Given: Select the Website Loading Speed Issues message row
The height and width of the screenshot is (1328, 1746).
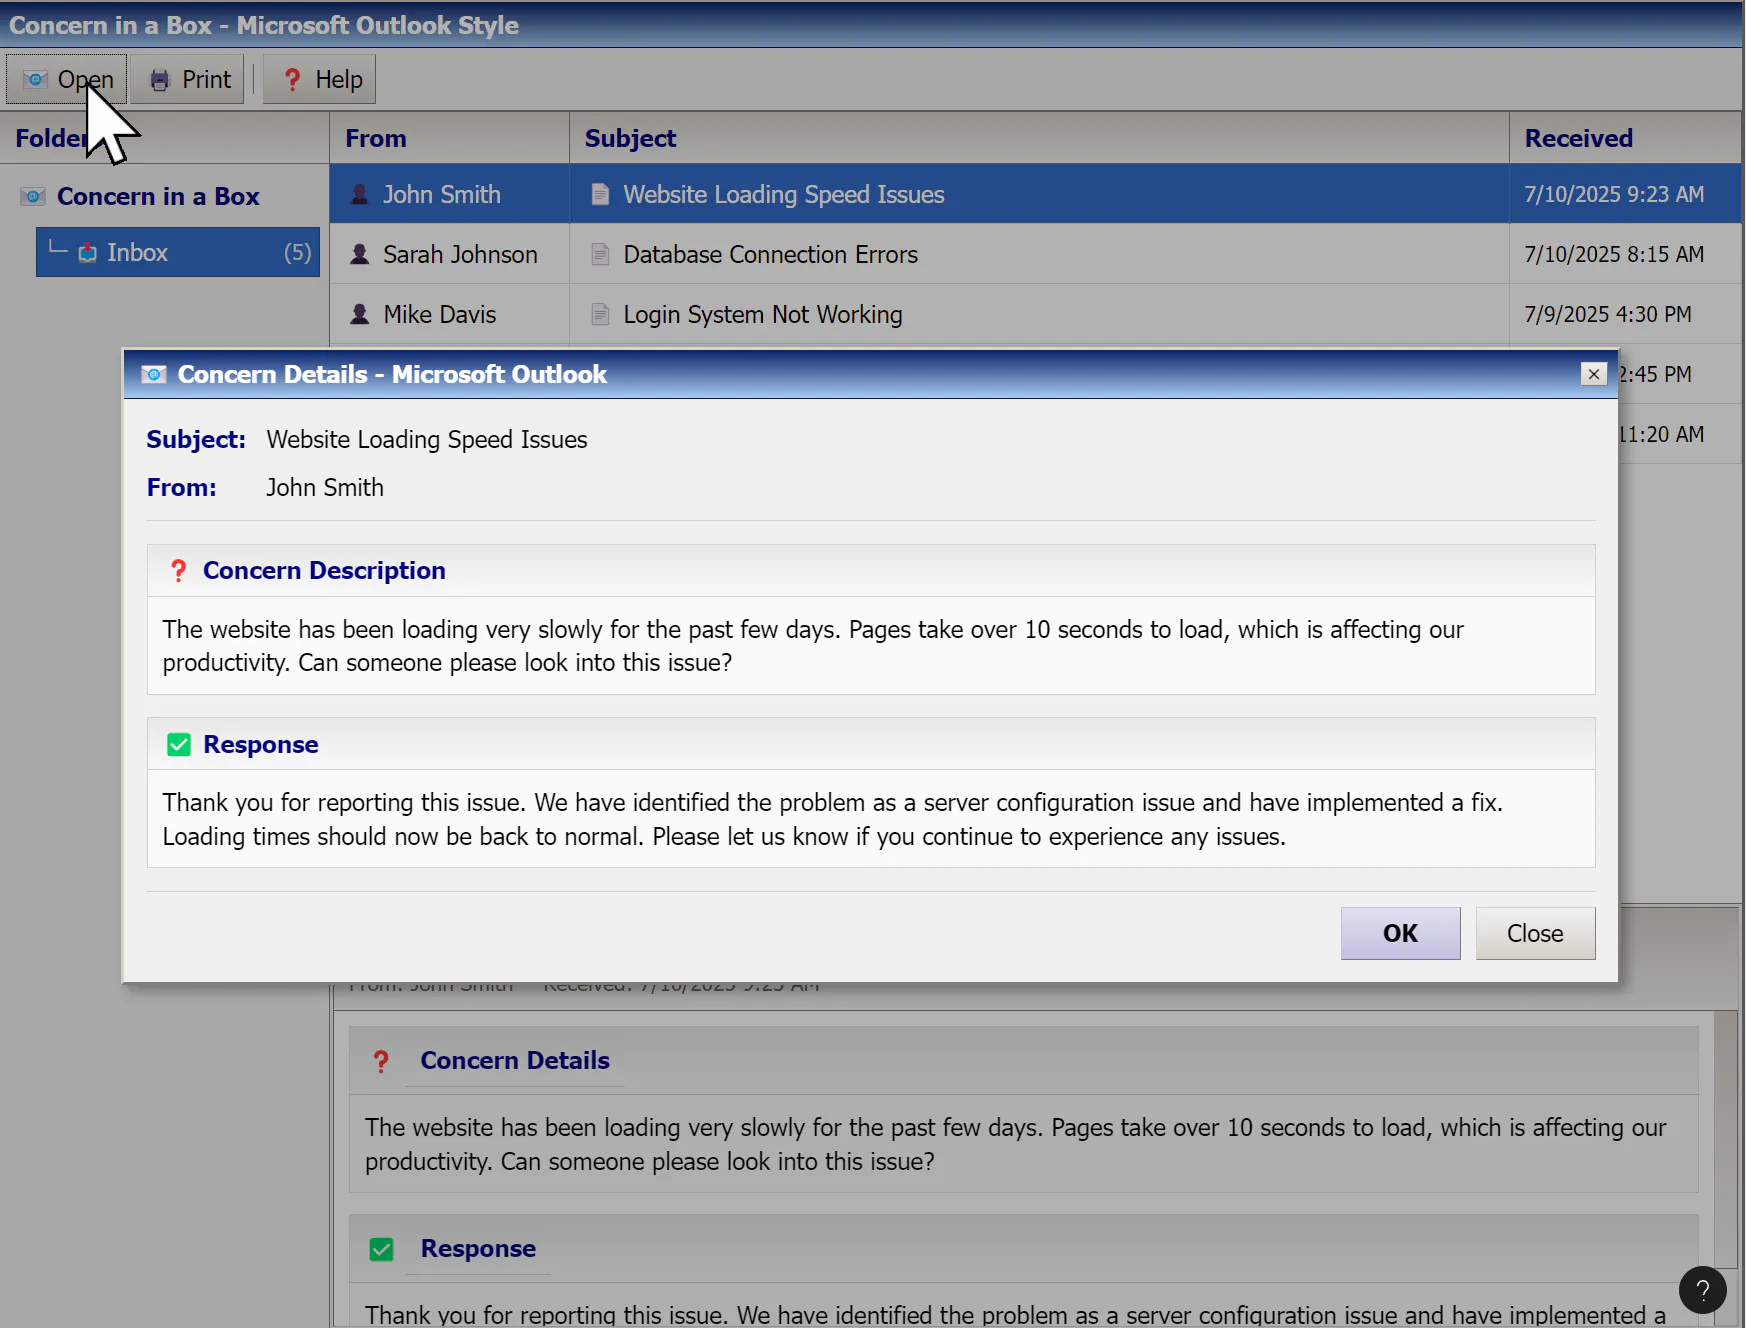Looking at the screenshot, I should 1035,194.
